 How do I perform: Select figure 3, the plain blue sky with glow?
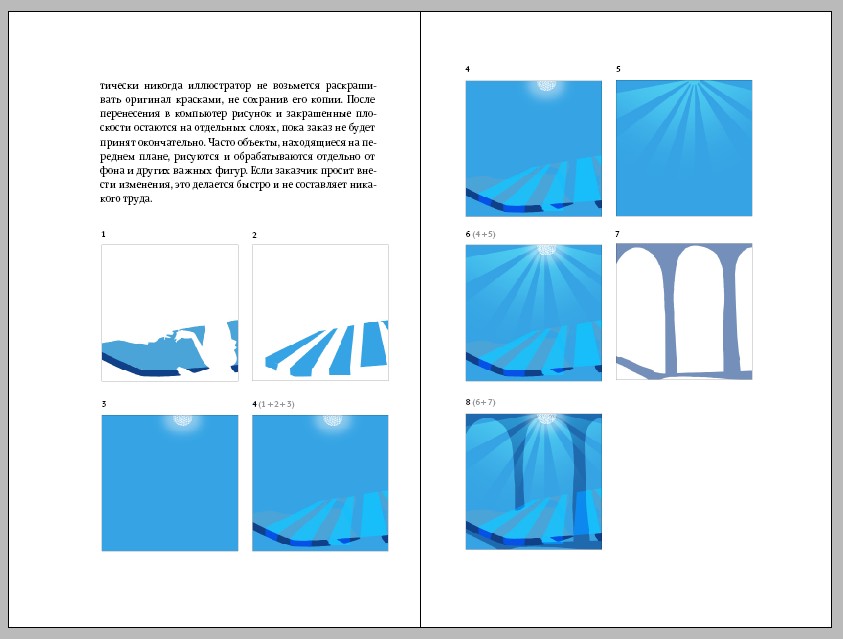[x=170, y=483]
